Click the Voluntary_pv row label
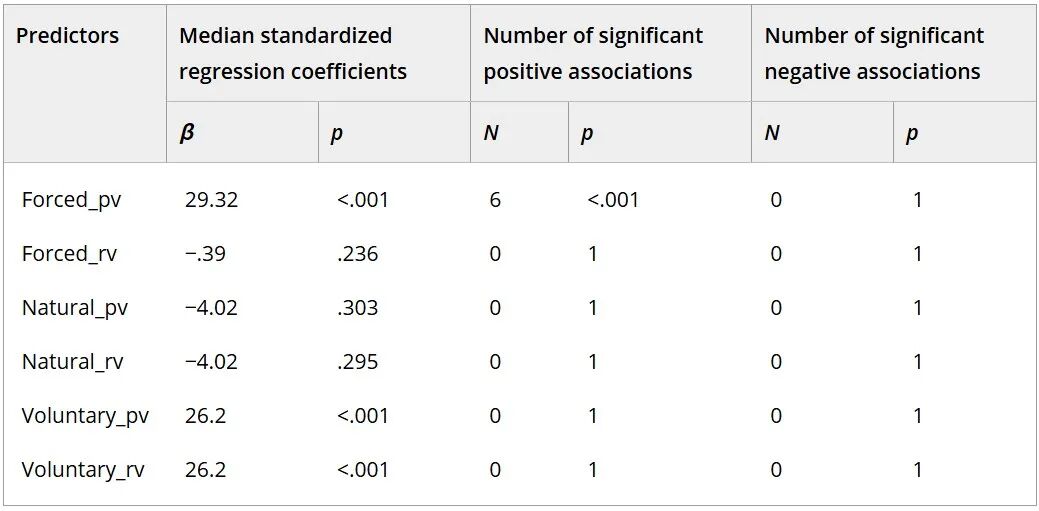This screenshot has width=1039, height=511. (x=85, y=416)
